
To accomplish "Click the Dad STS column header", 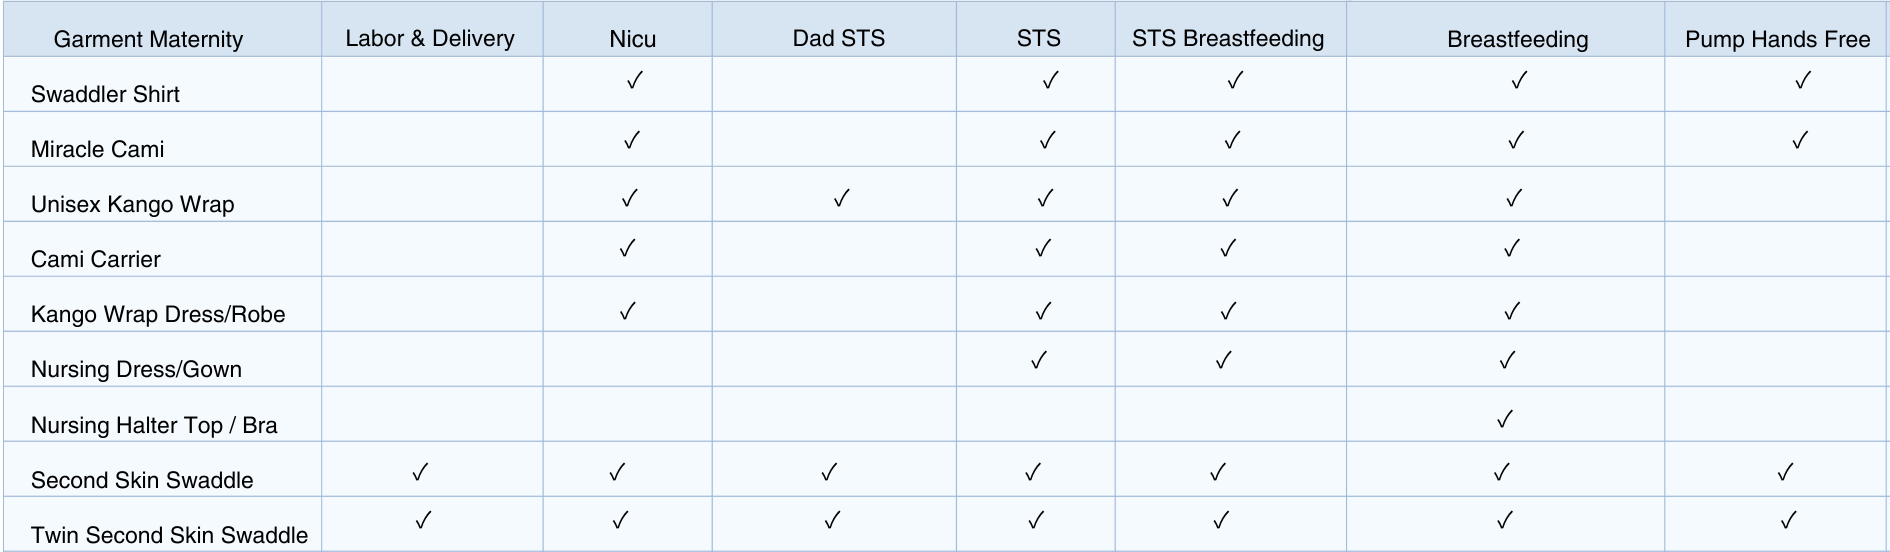I will pyautogui.click(x=838, y=38).
